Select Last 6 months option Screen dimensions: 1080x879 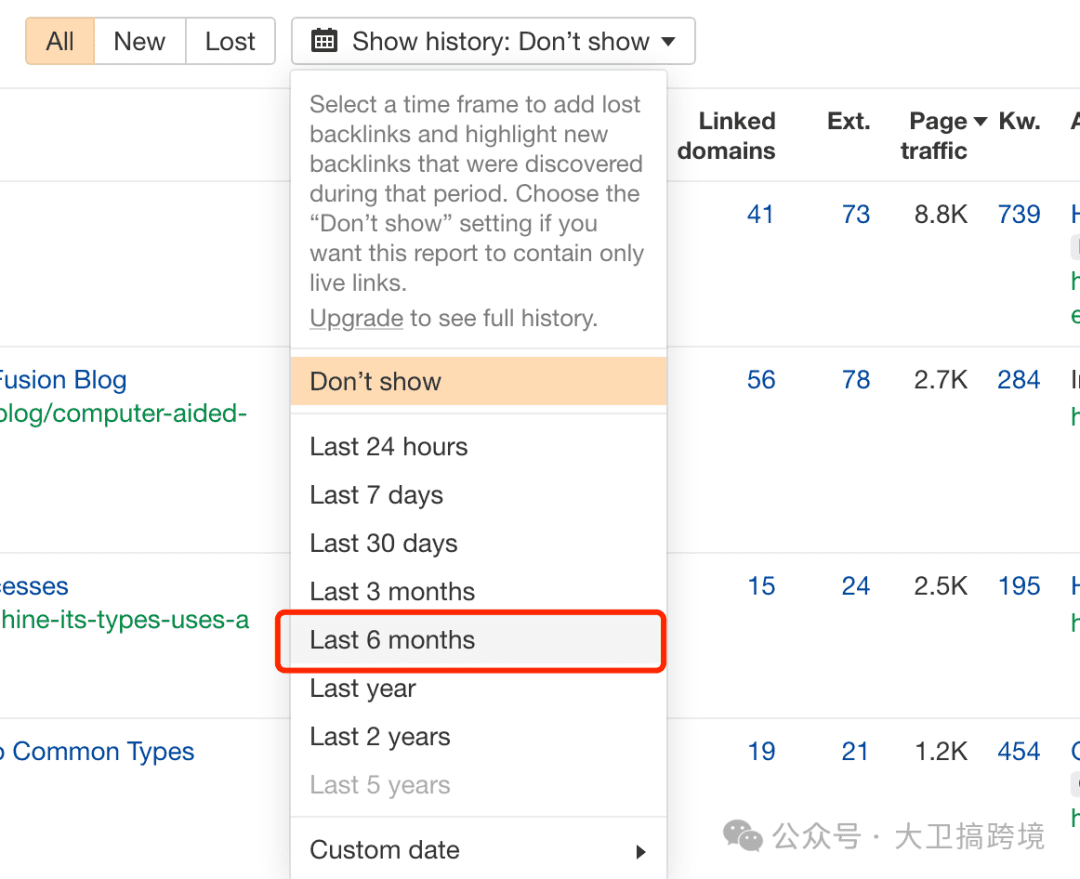tap(392, 640)
